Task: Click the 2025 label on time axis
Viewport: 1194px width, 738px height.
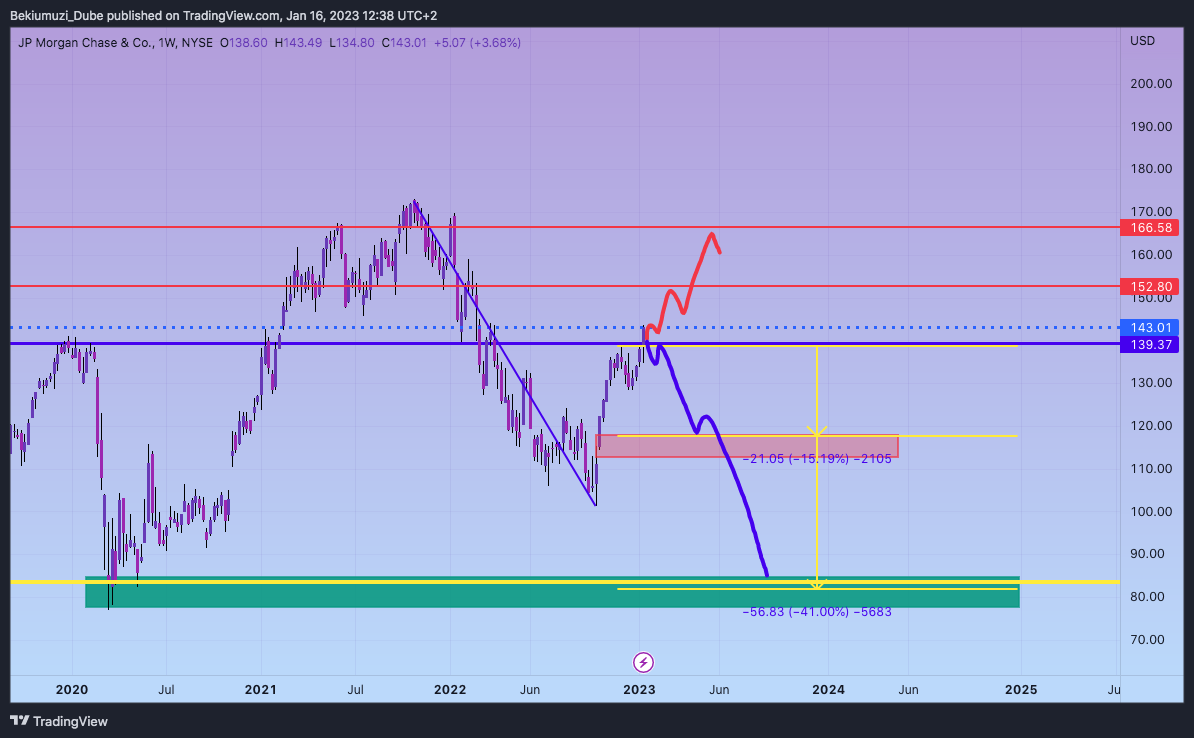Action: tap(1021, 690)
